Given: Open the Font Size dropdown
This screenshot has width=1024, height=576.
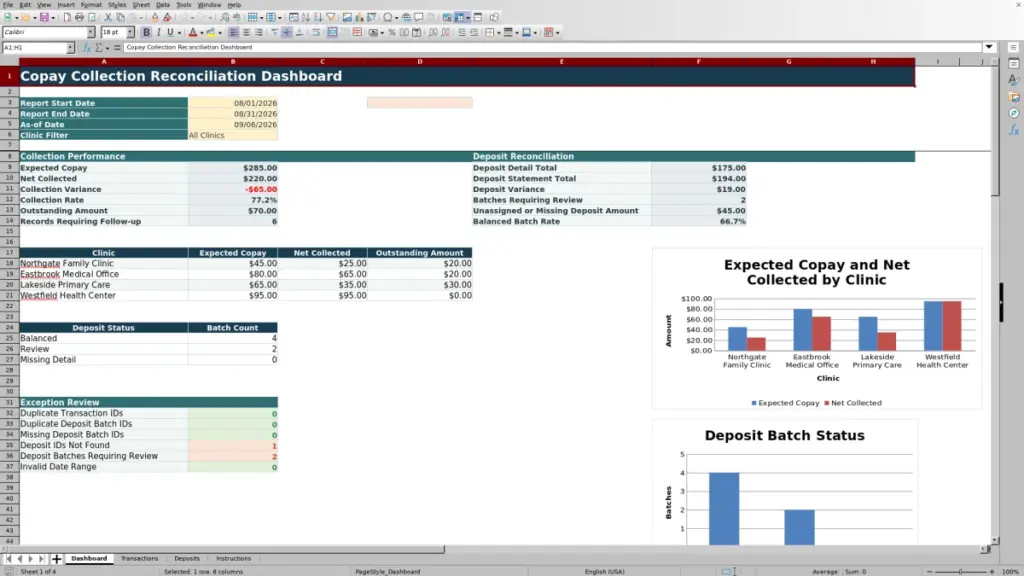Looking at the screenshot, I should 130,32.
